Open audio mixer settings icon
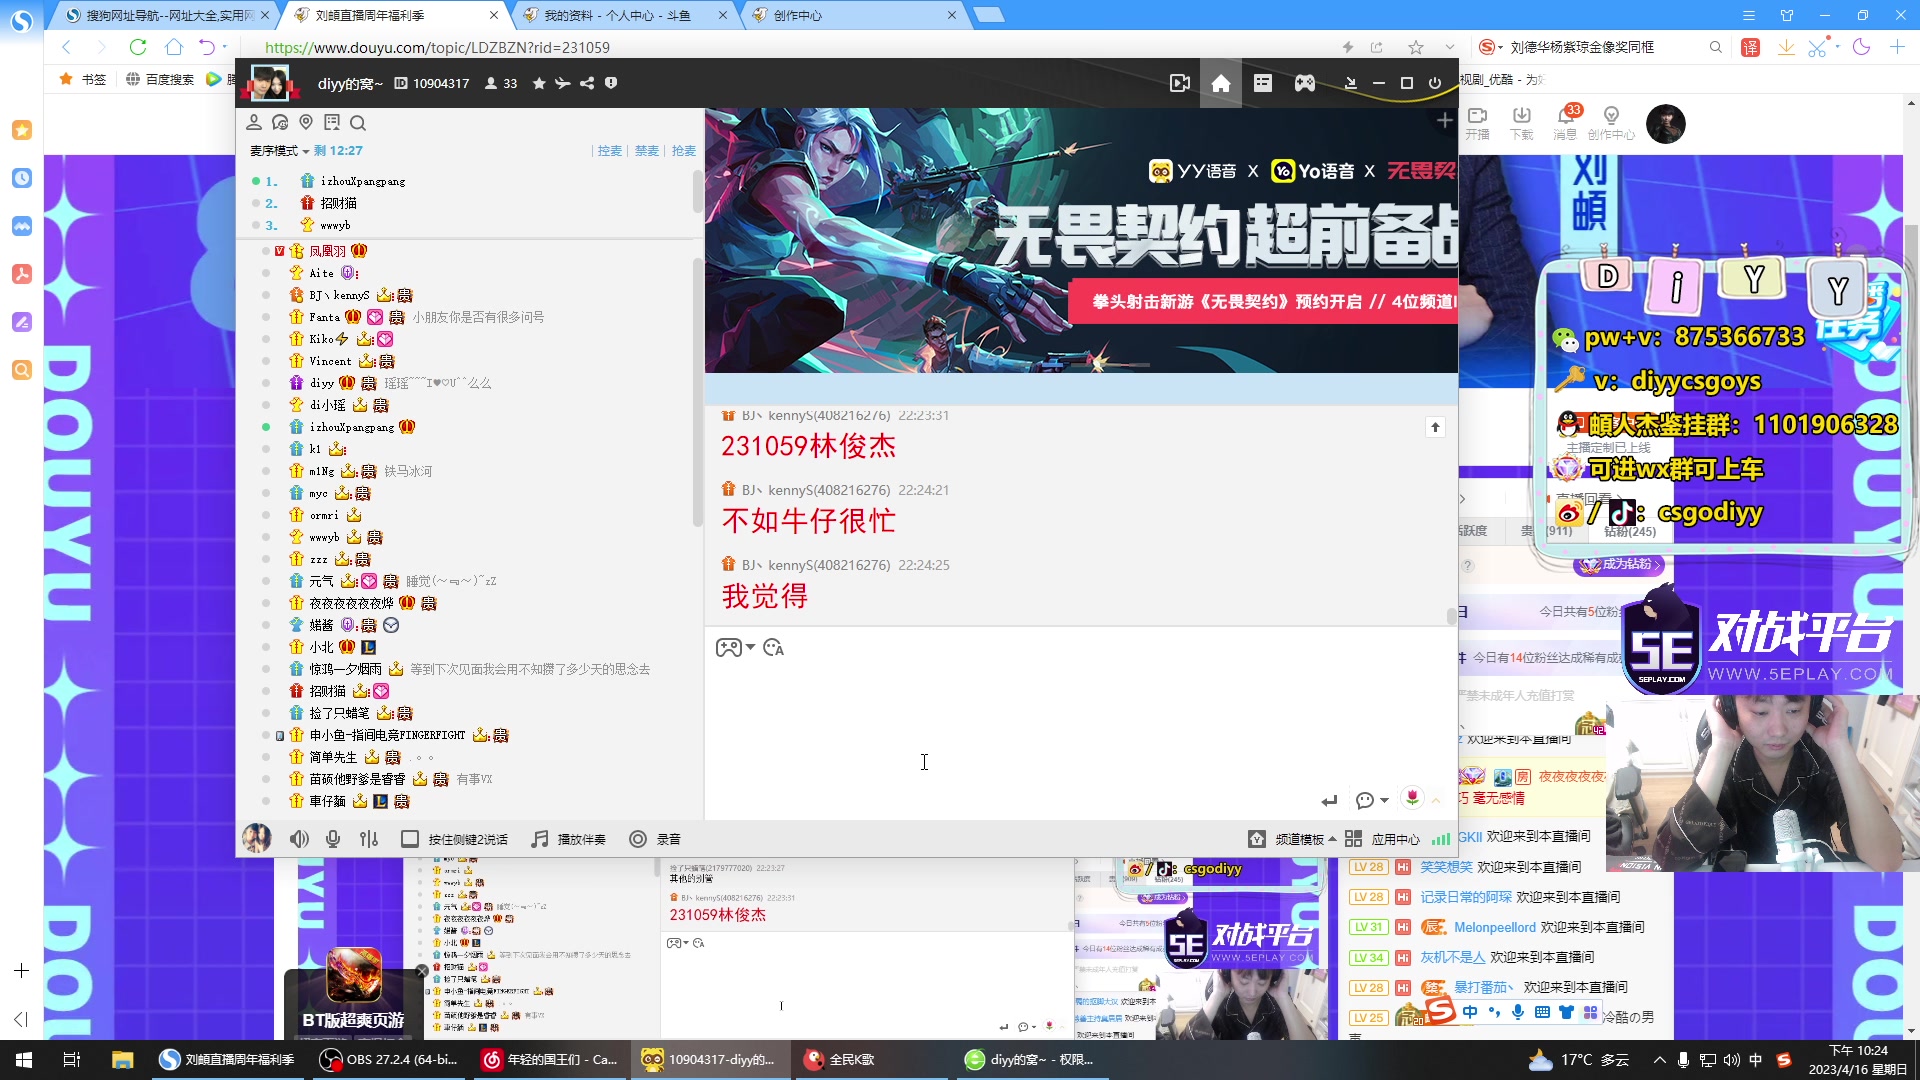This screenshot has height=1080, width=1920. point(369,839)
